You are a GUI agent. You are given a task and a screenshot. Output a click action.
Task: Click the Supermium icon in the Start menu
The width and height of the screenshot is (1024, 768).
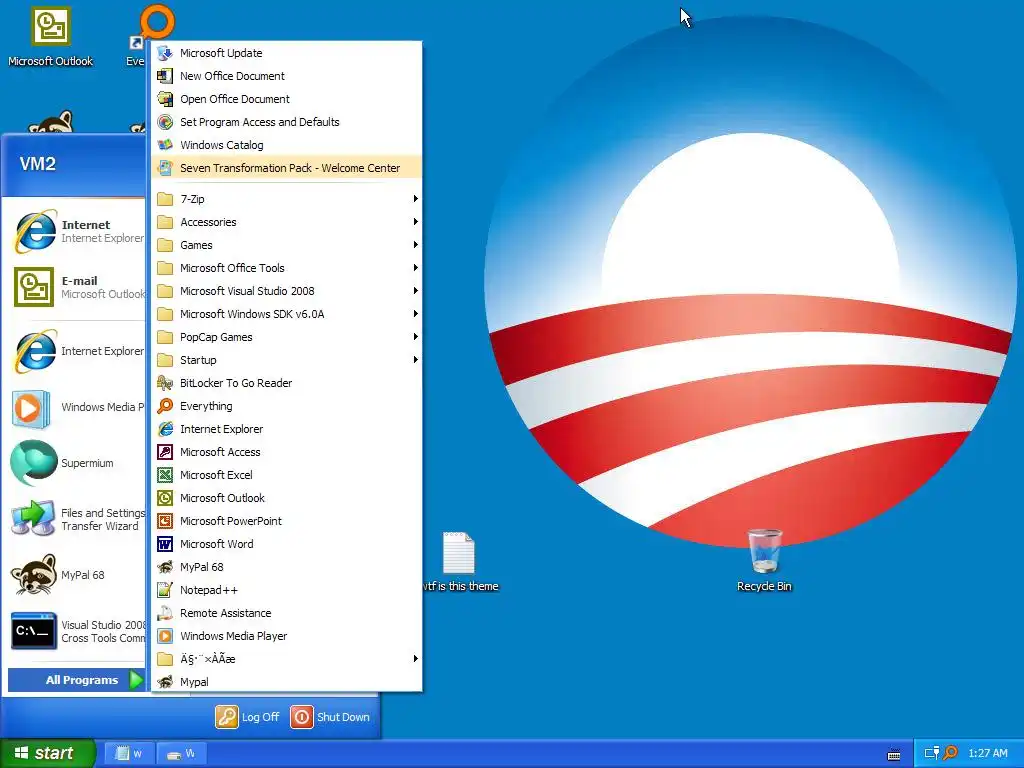[33, 462]
